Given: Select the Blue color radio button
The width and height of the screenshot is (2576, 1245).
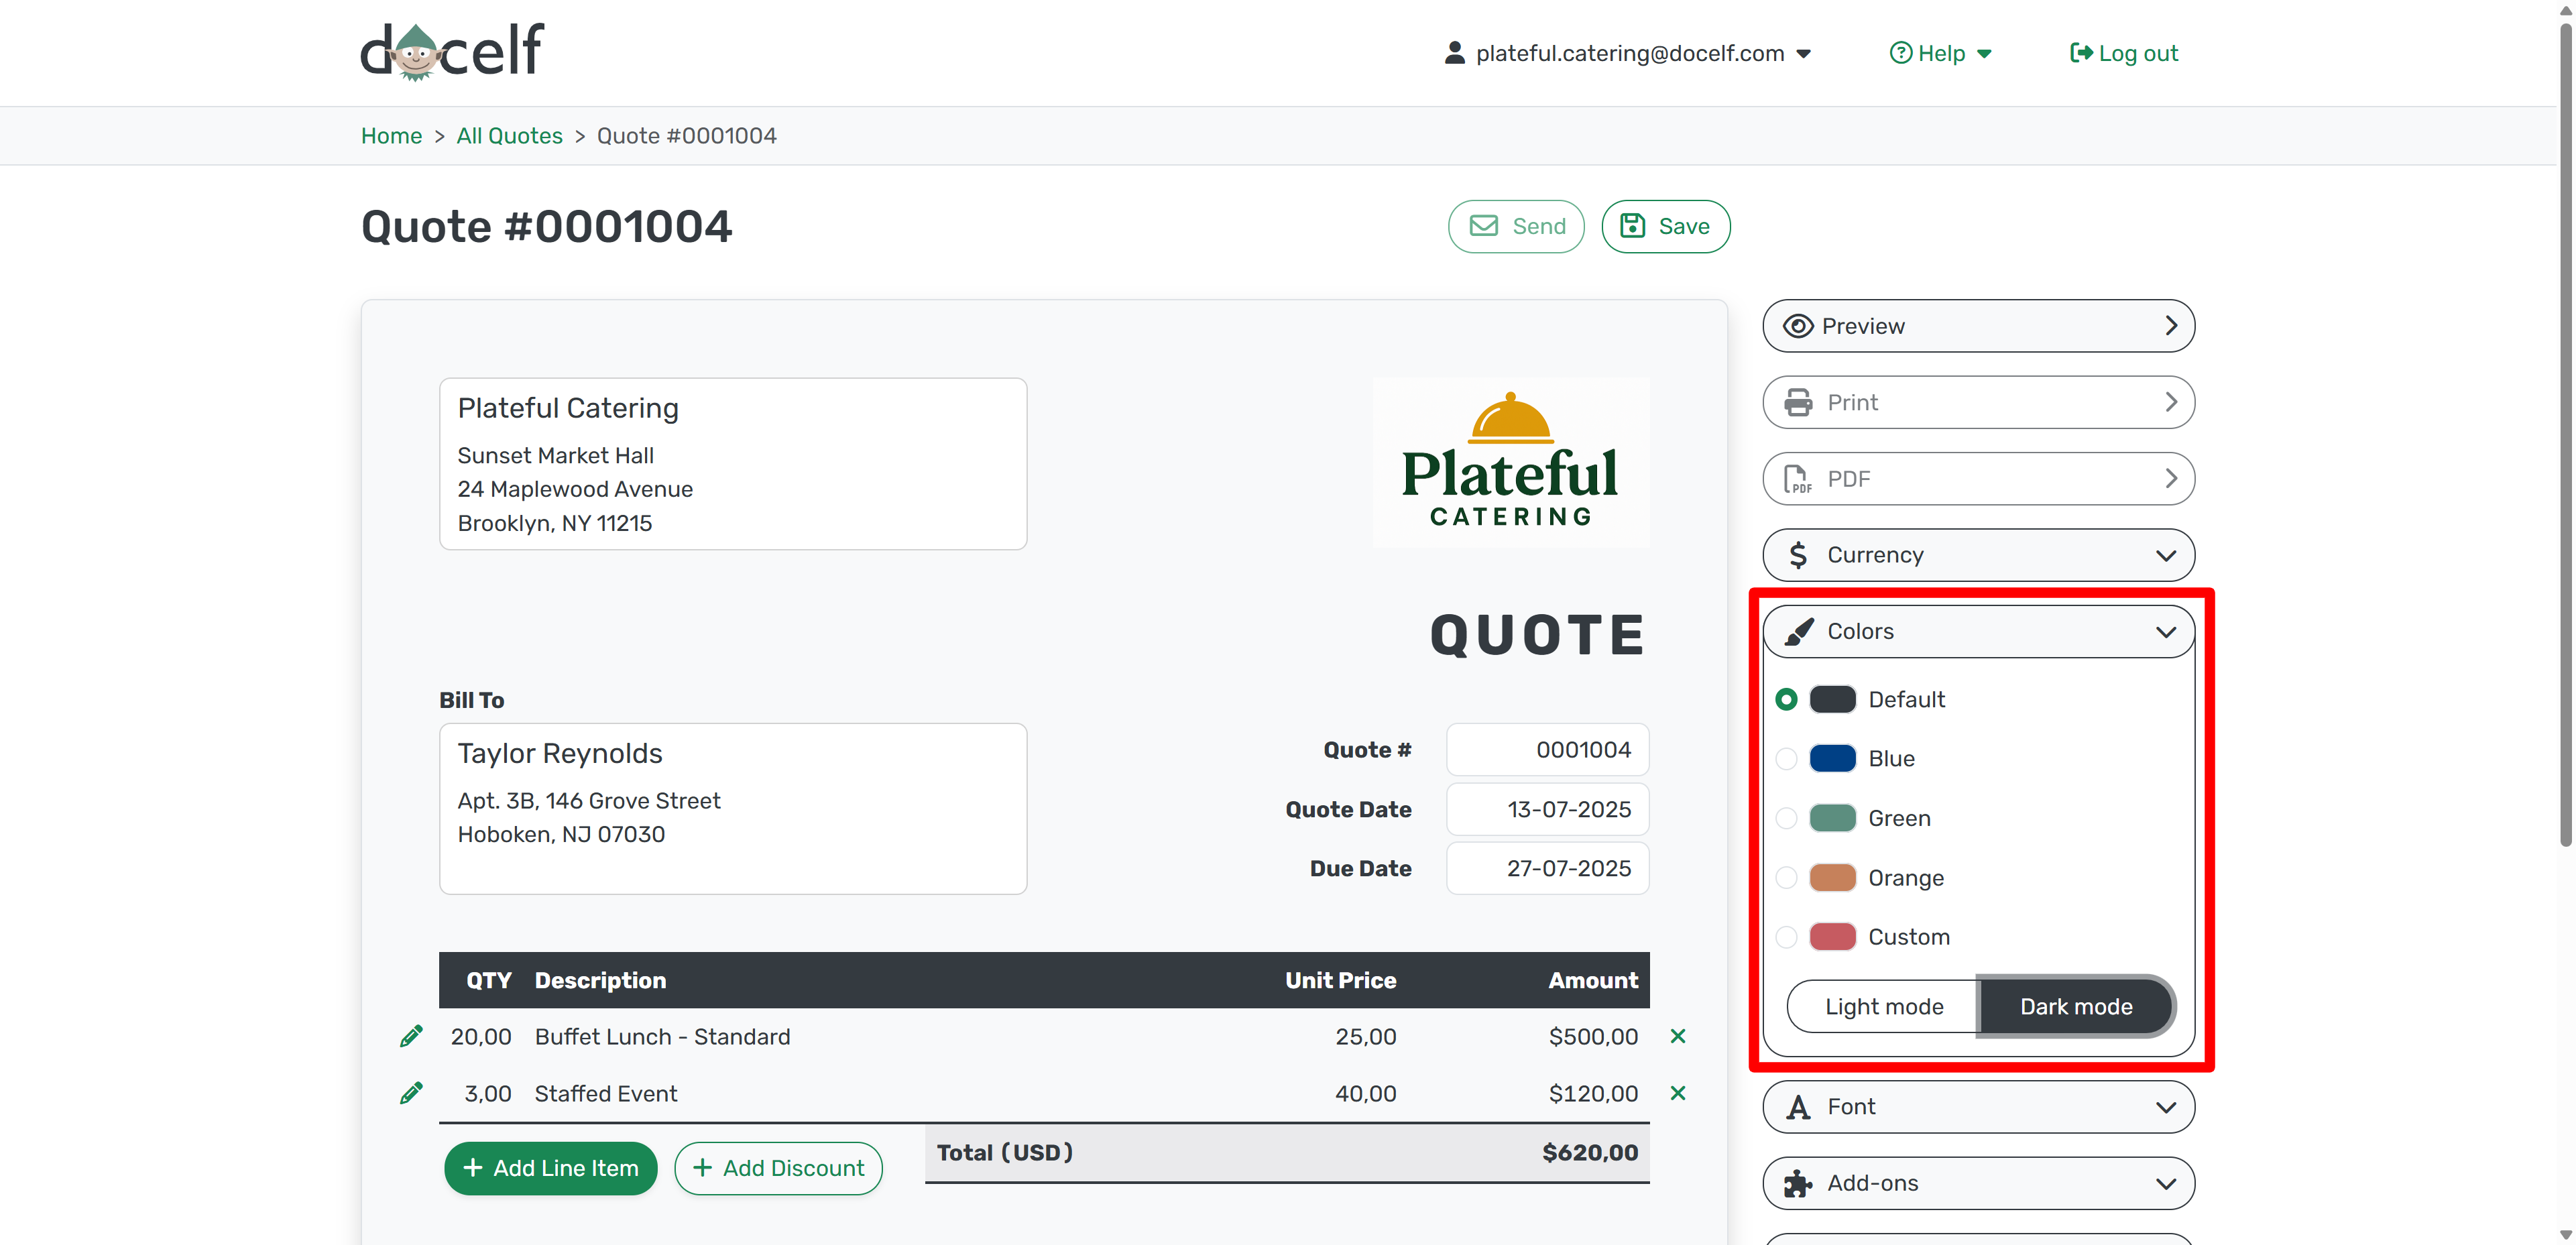Looking at the screenshot, I should [1787, 759].
